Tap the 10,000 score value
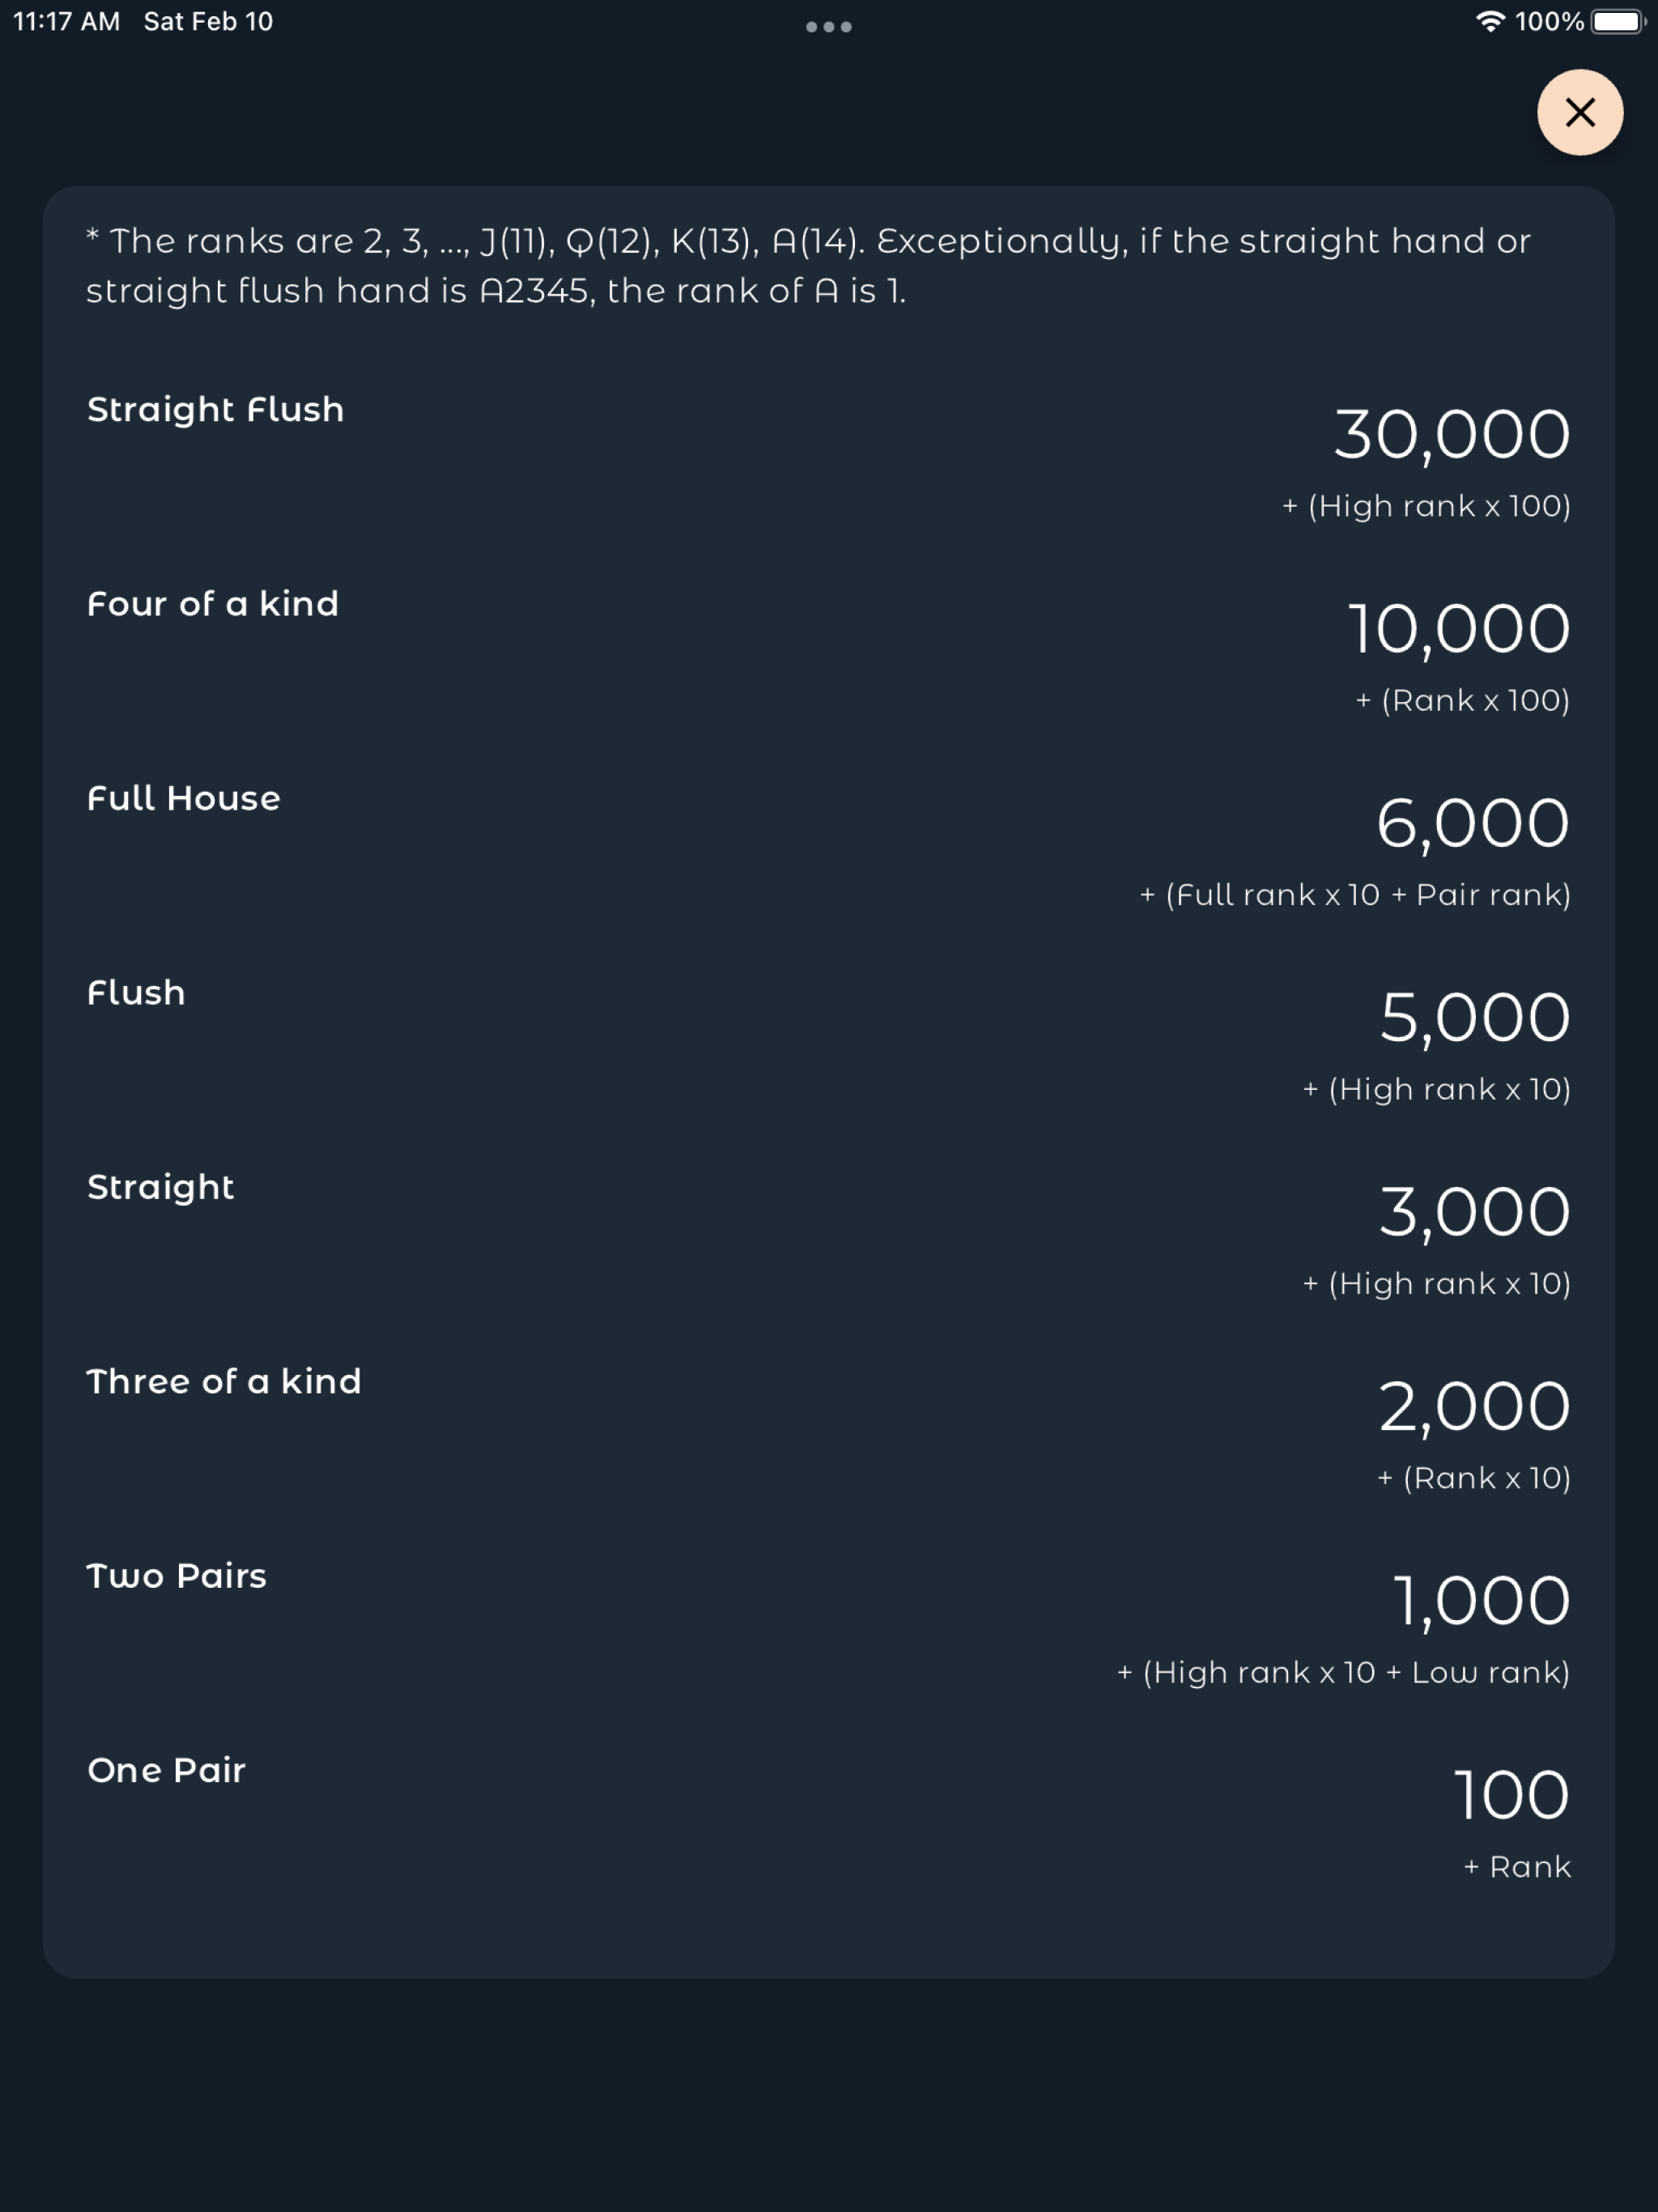The image size is (1658, 2212). tap(1458, 629)
